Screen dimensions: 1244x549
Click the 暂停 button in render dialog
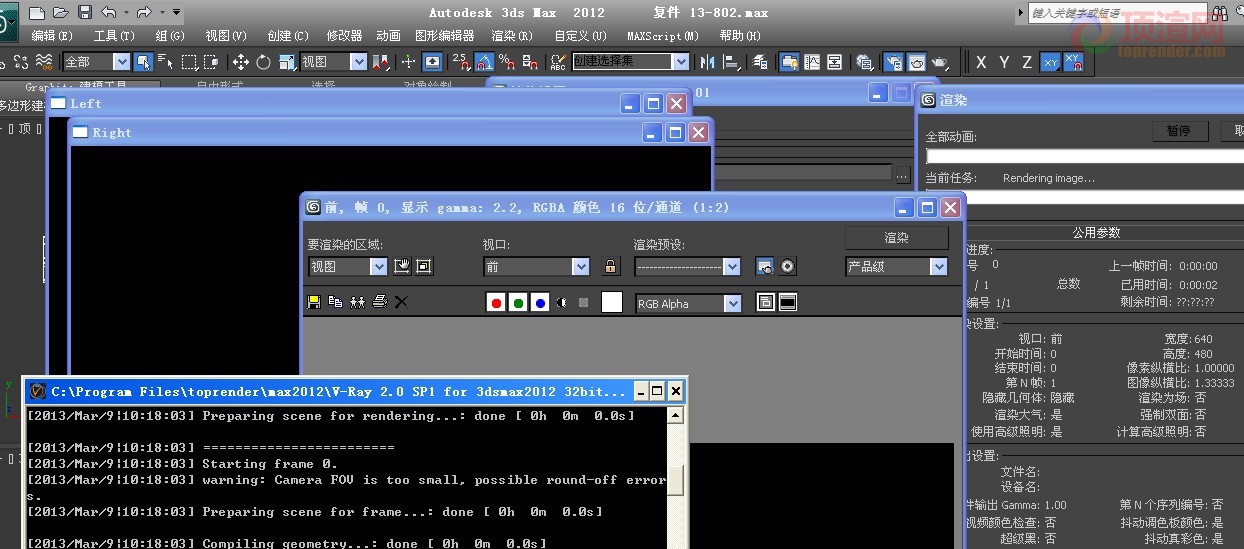[1178, 131]
